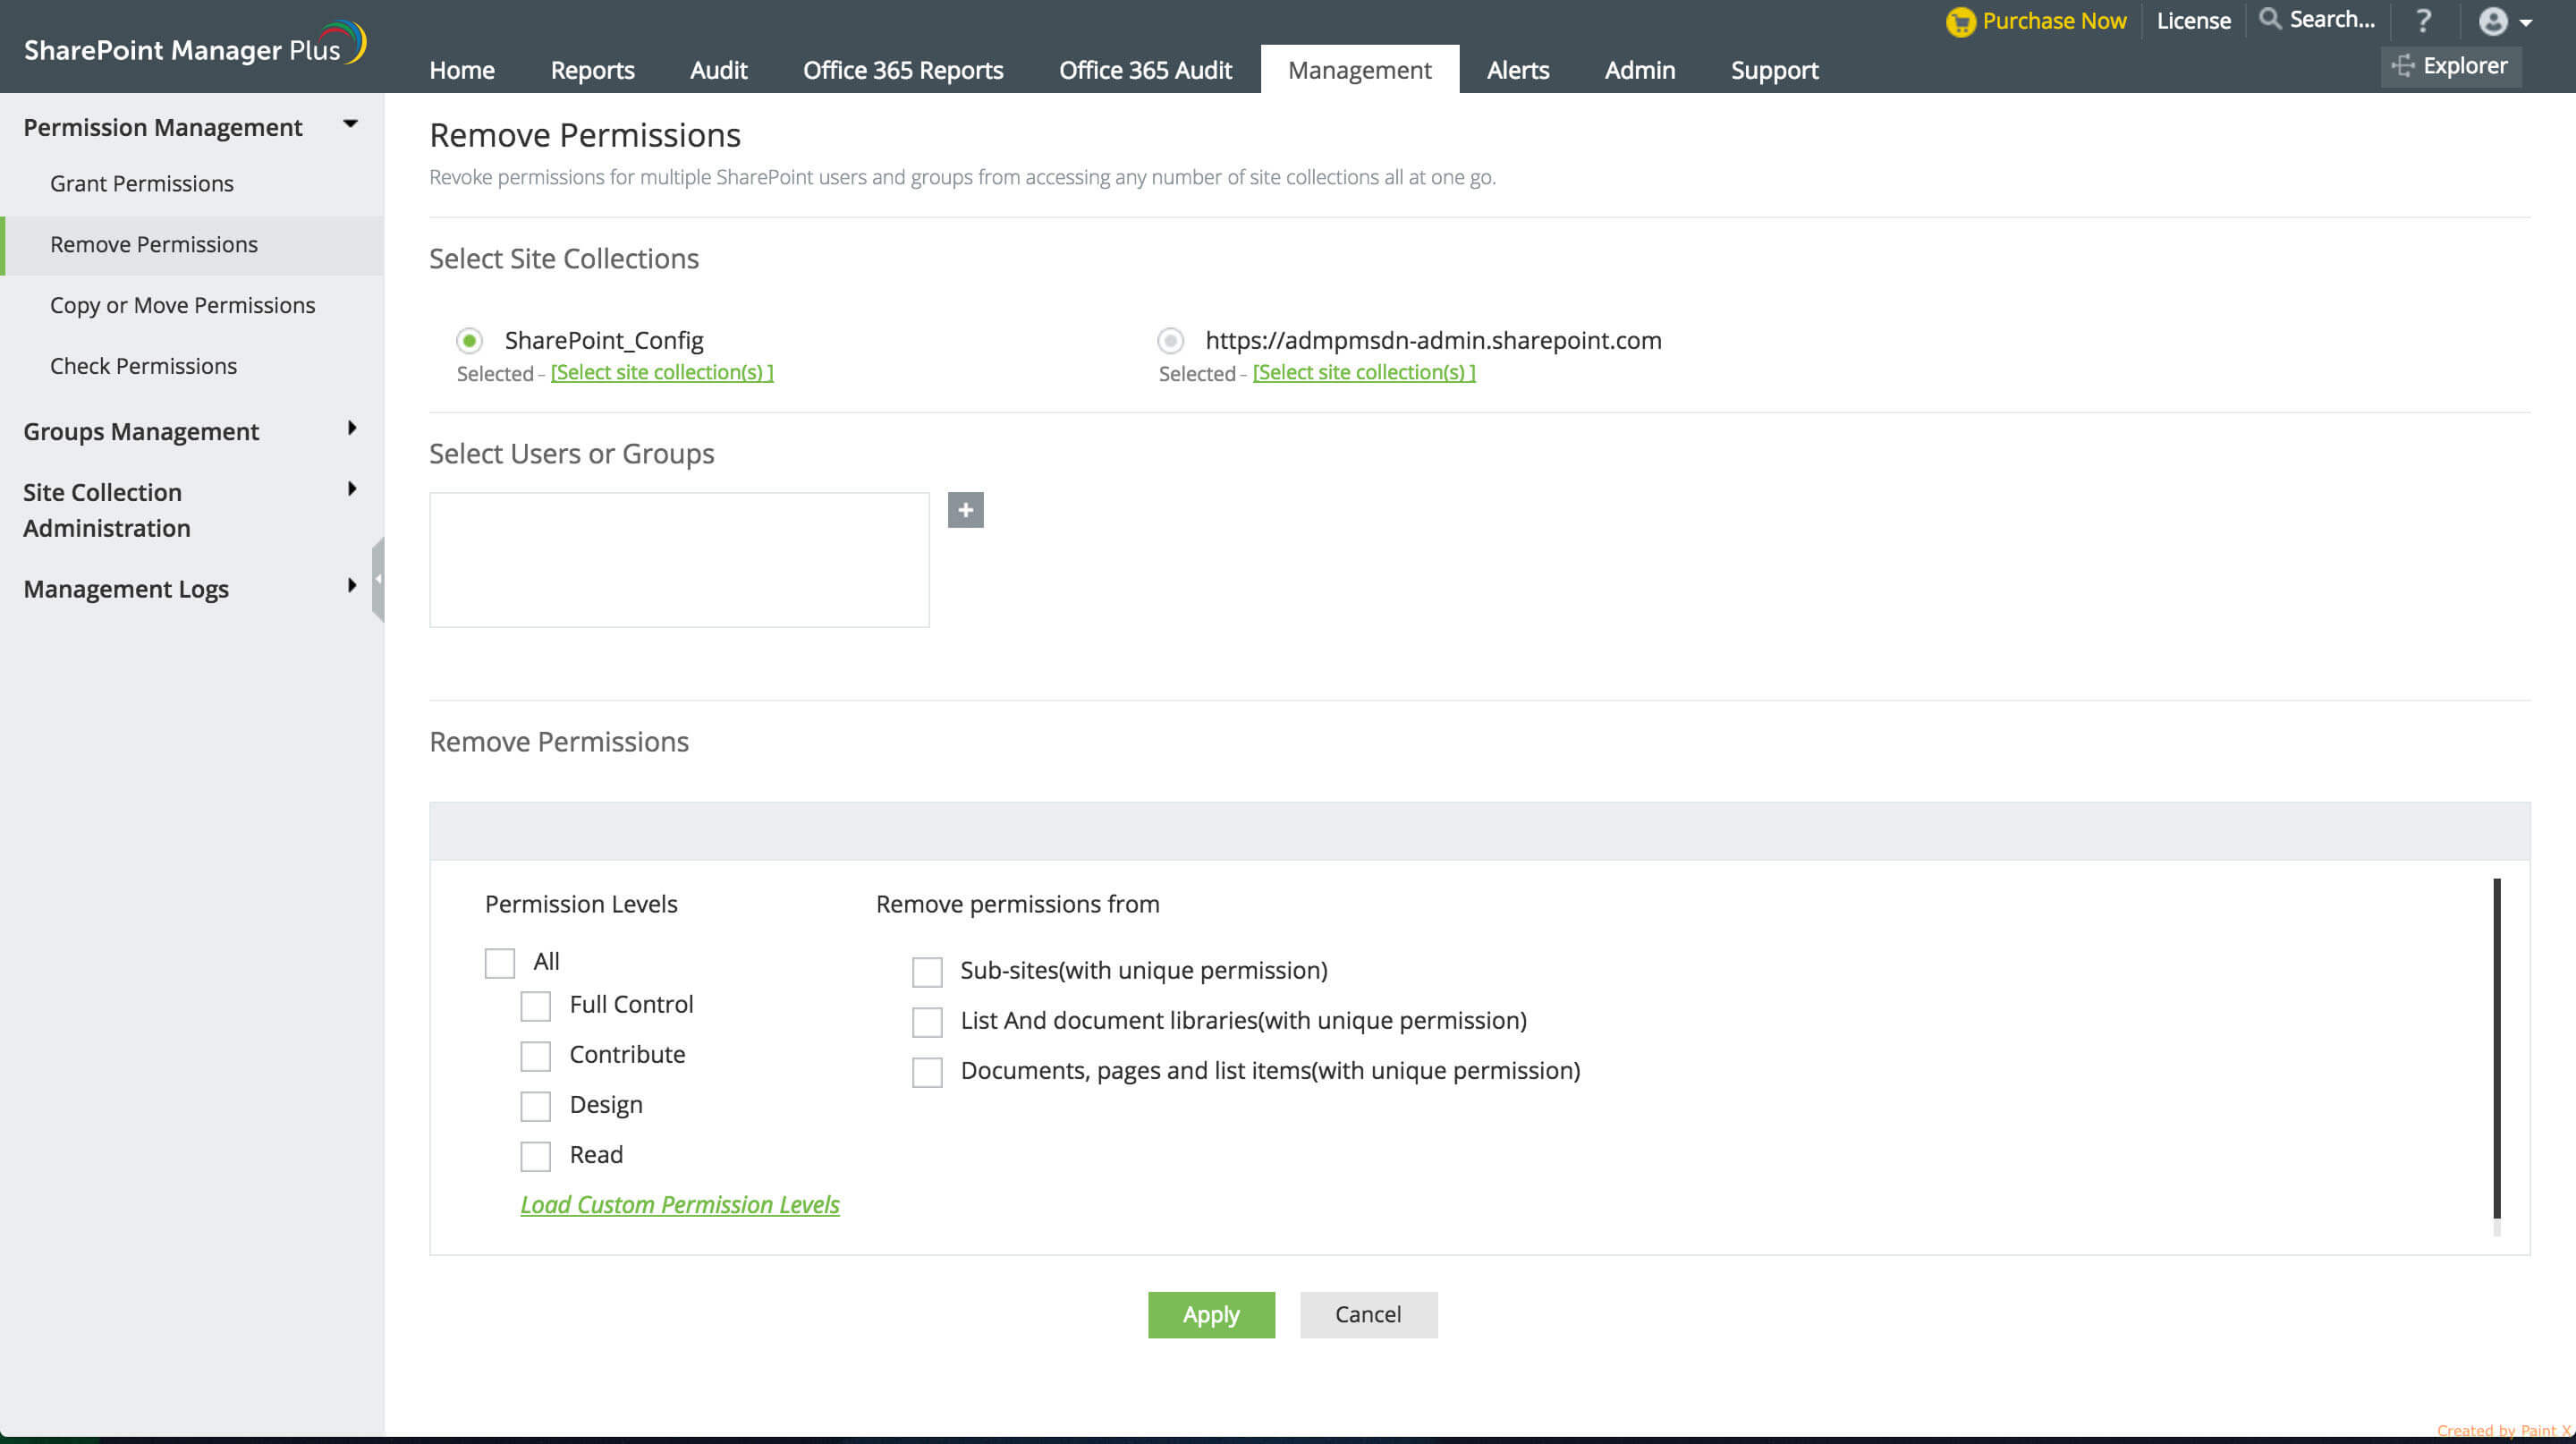This screenshot has width=2576, height=1444.
Task: Click the green Apply button
Action: tap(1210, 1314)
